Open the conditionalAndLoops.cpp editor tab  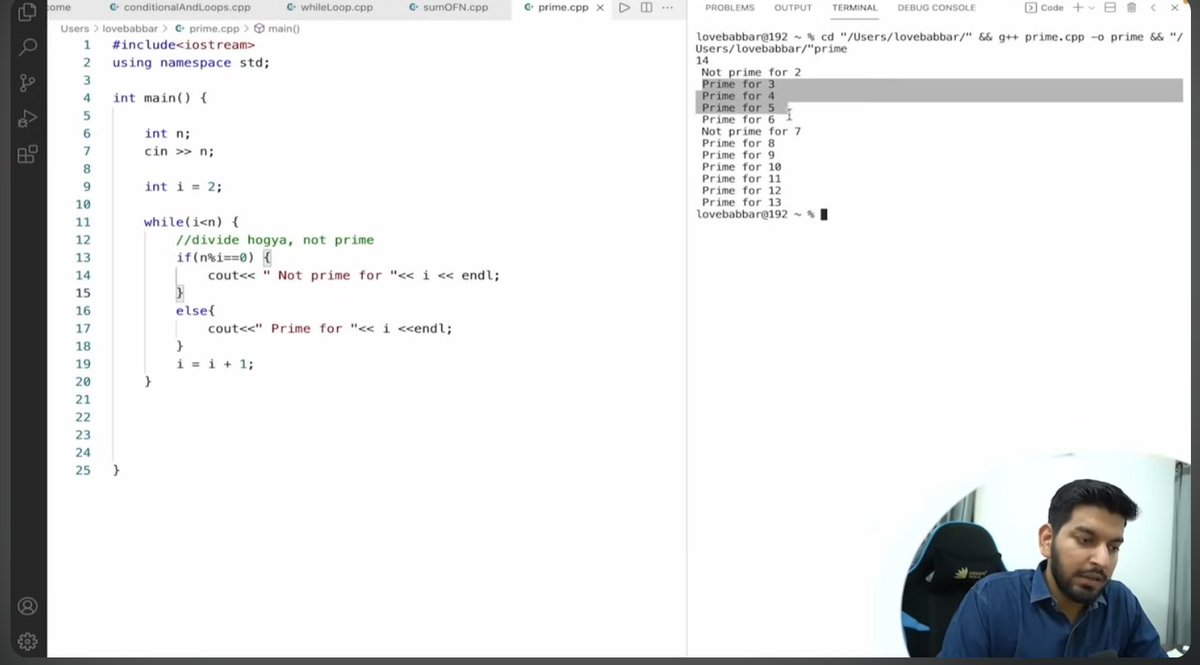tap(180, 8)
